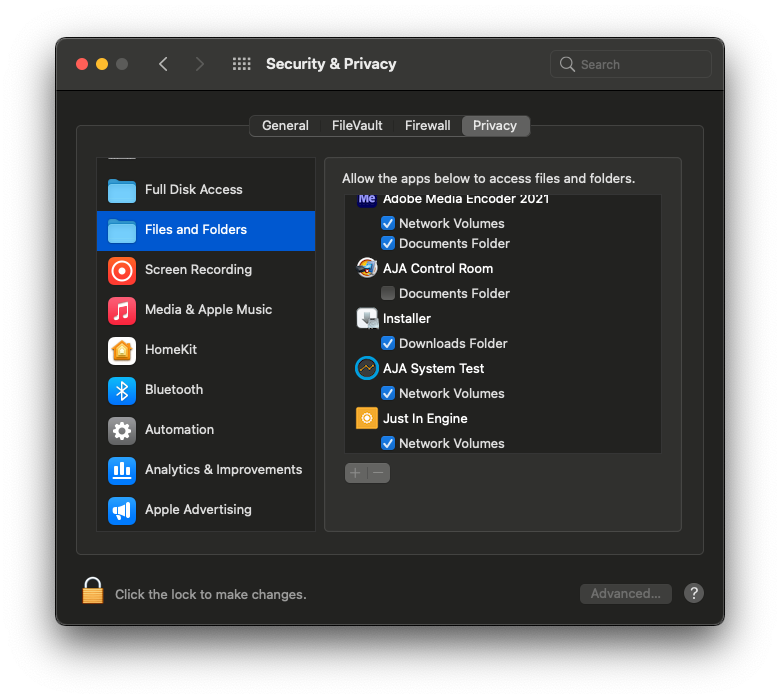Open the FileVault tab

coord(357,125)
